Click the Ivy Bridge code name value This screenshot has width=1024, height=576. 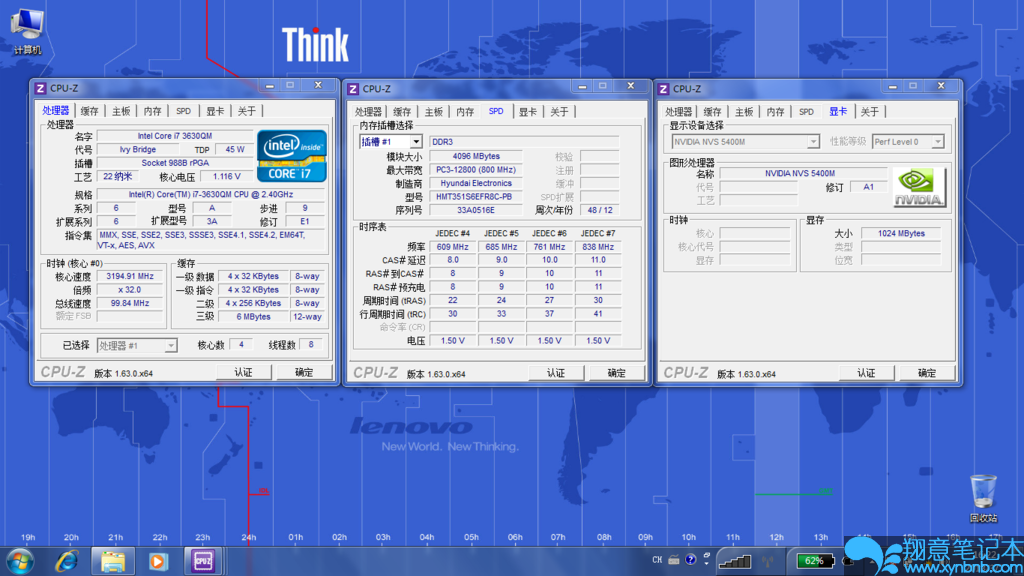pos(138,150)
